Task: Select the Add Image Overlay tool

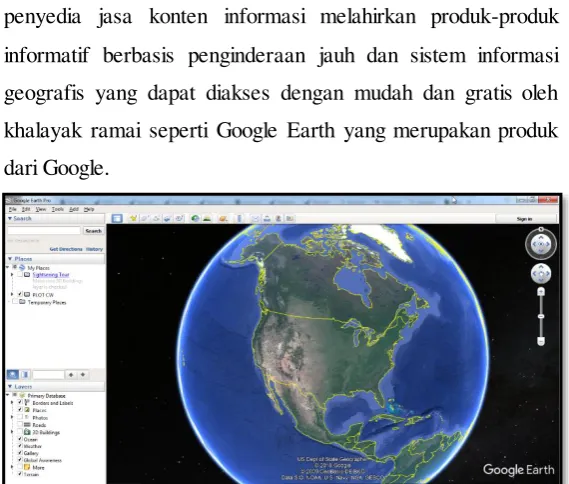Action: point(167,218)
